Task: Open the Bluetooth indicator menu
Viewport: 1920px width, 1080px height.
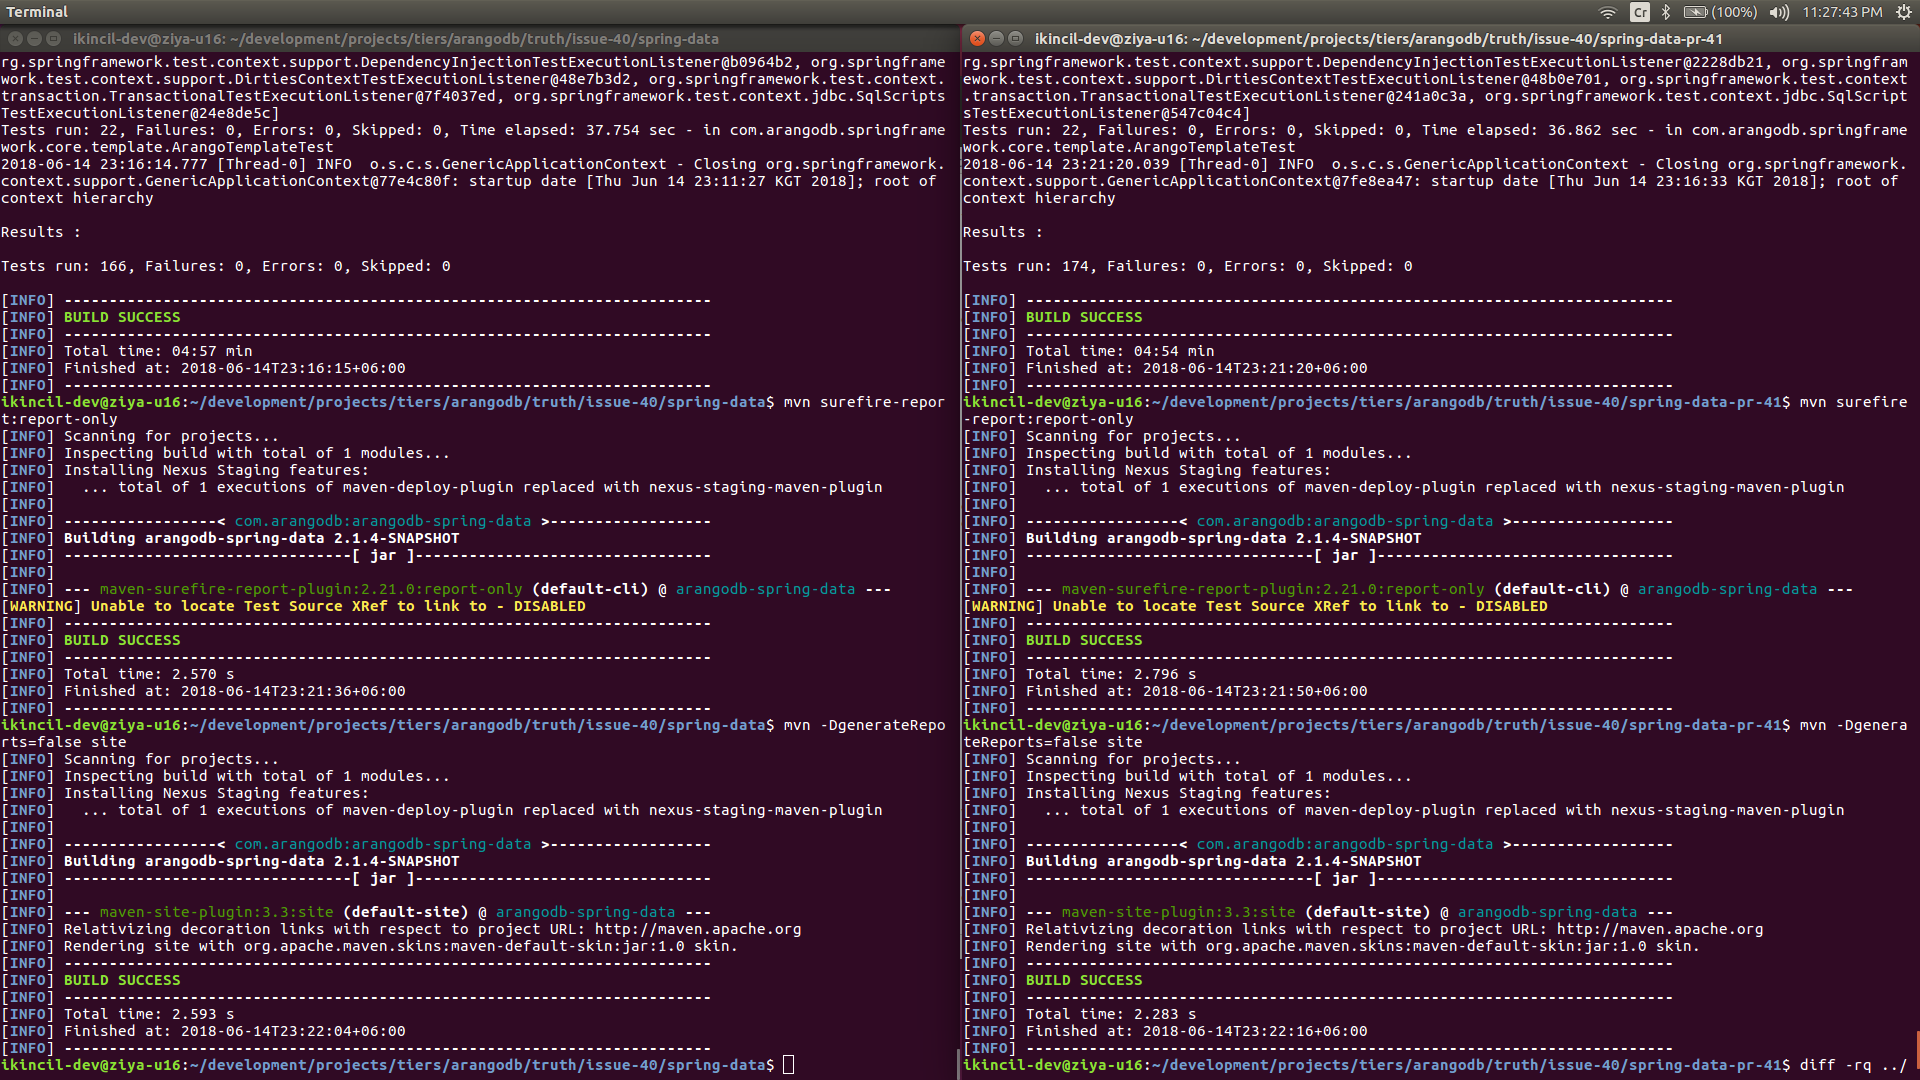Action: (1666, 12)
